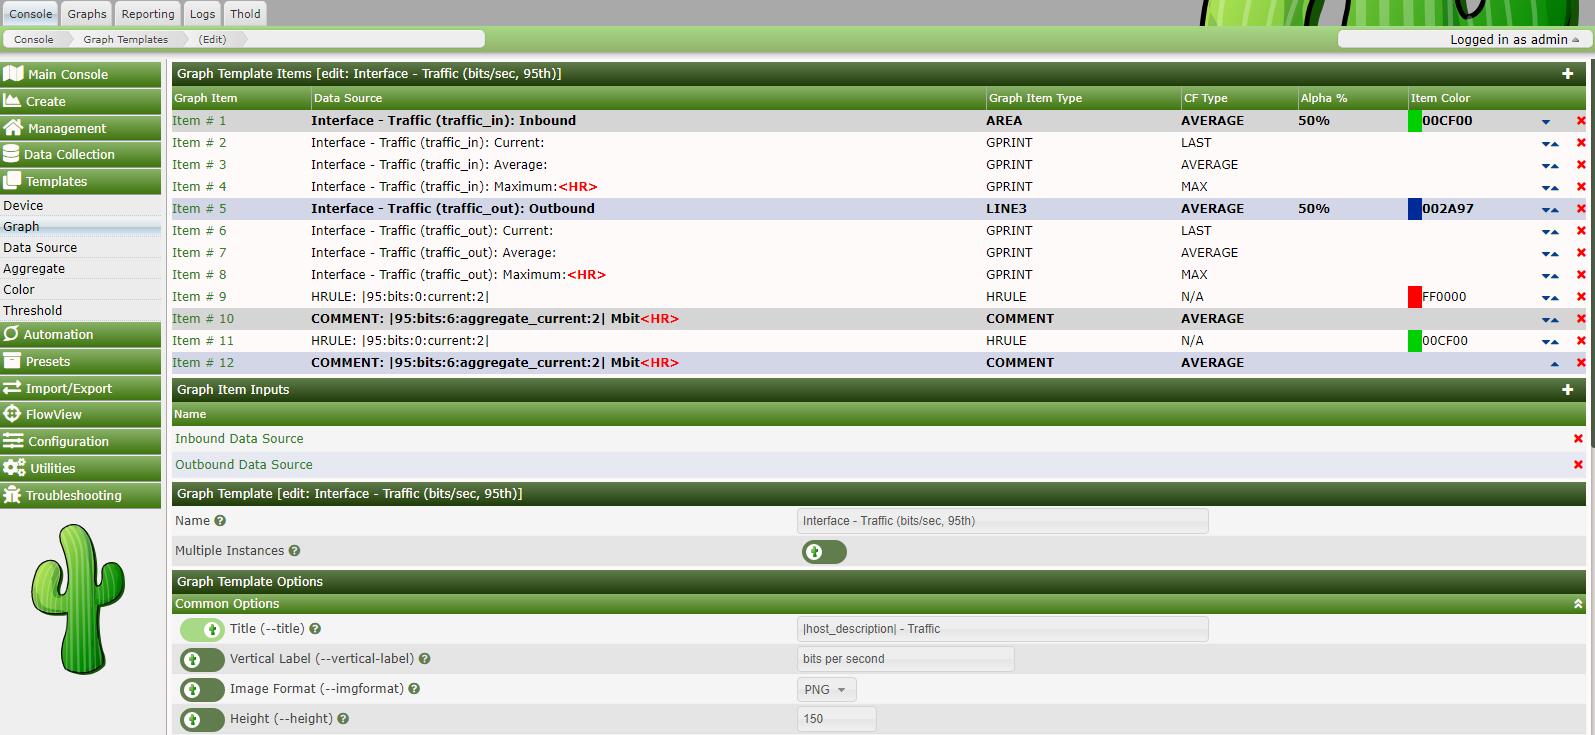The image size is (1595, 735).
Task: Toggle the Vertical Label override switch
Action: [x=202, y=660]
